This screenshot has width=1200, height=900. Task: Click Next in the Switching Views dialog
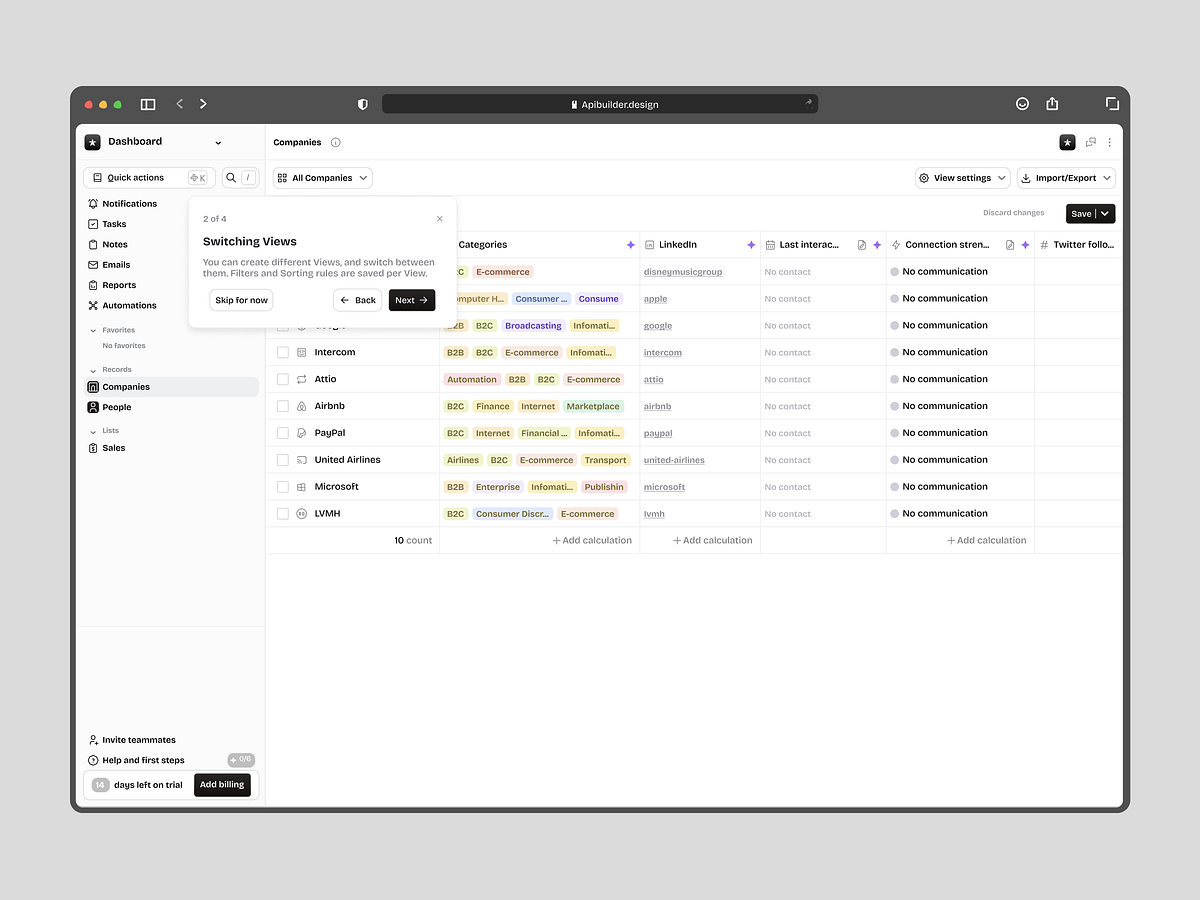411,299
